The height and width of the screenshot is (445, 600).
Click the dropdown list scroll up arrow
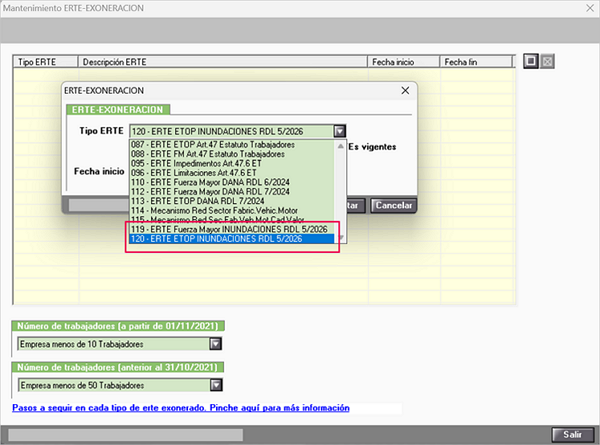(x=340, y=146)
